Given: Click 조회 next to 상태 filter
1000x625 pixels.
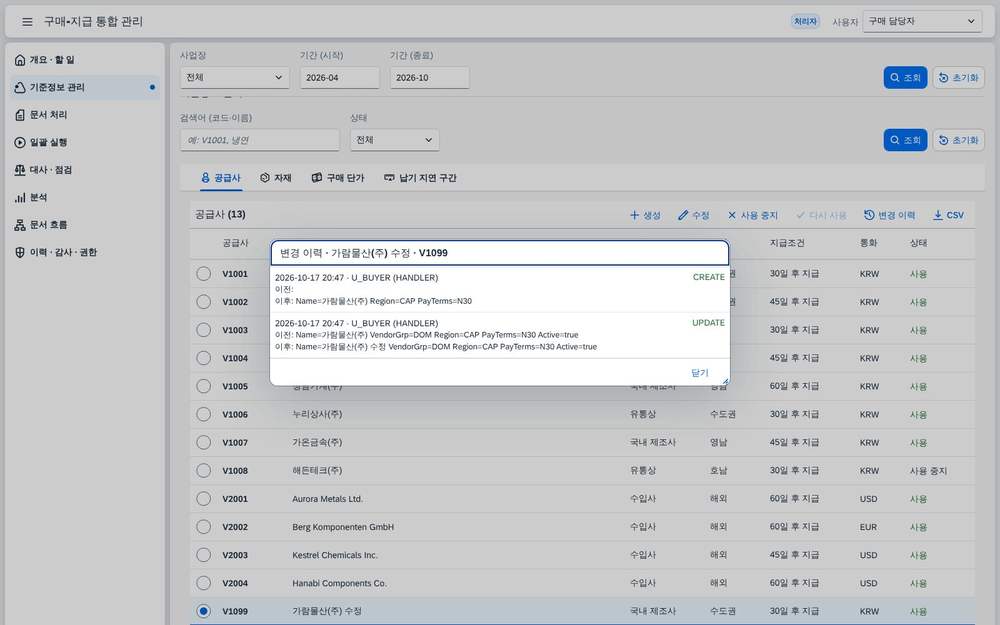Looking at the screenshot, I should (x=905, y=140).
